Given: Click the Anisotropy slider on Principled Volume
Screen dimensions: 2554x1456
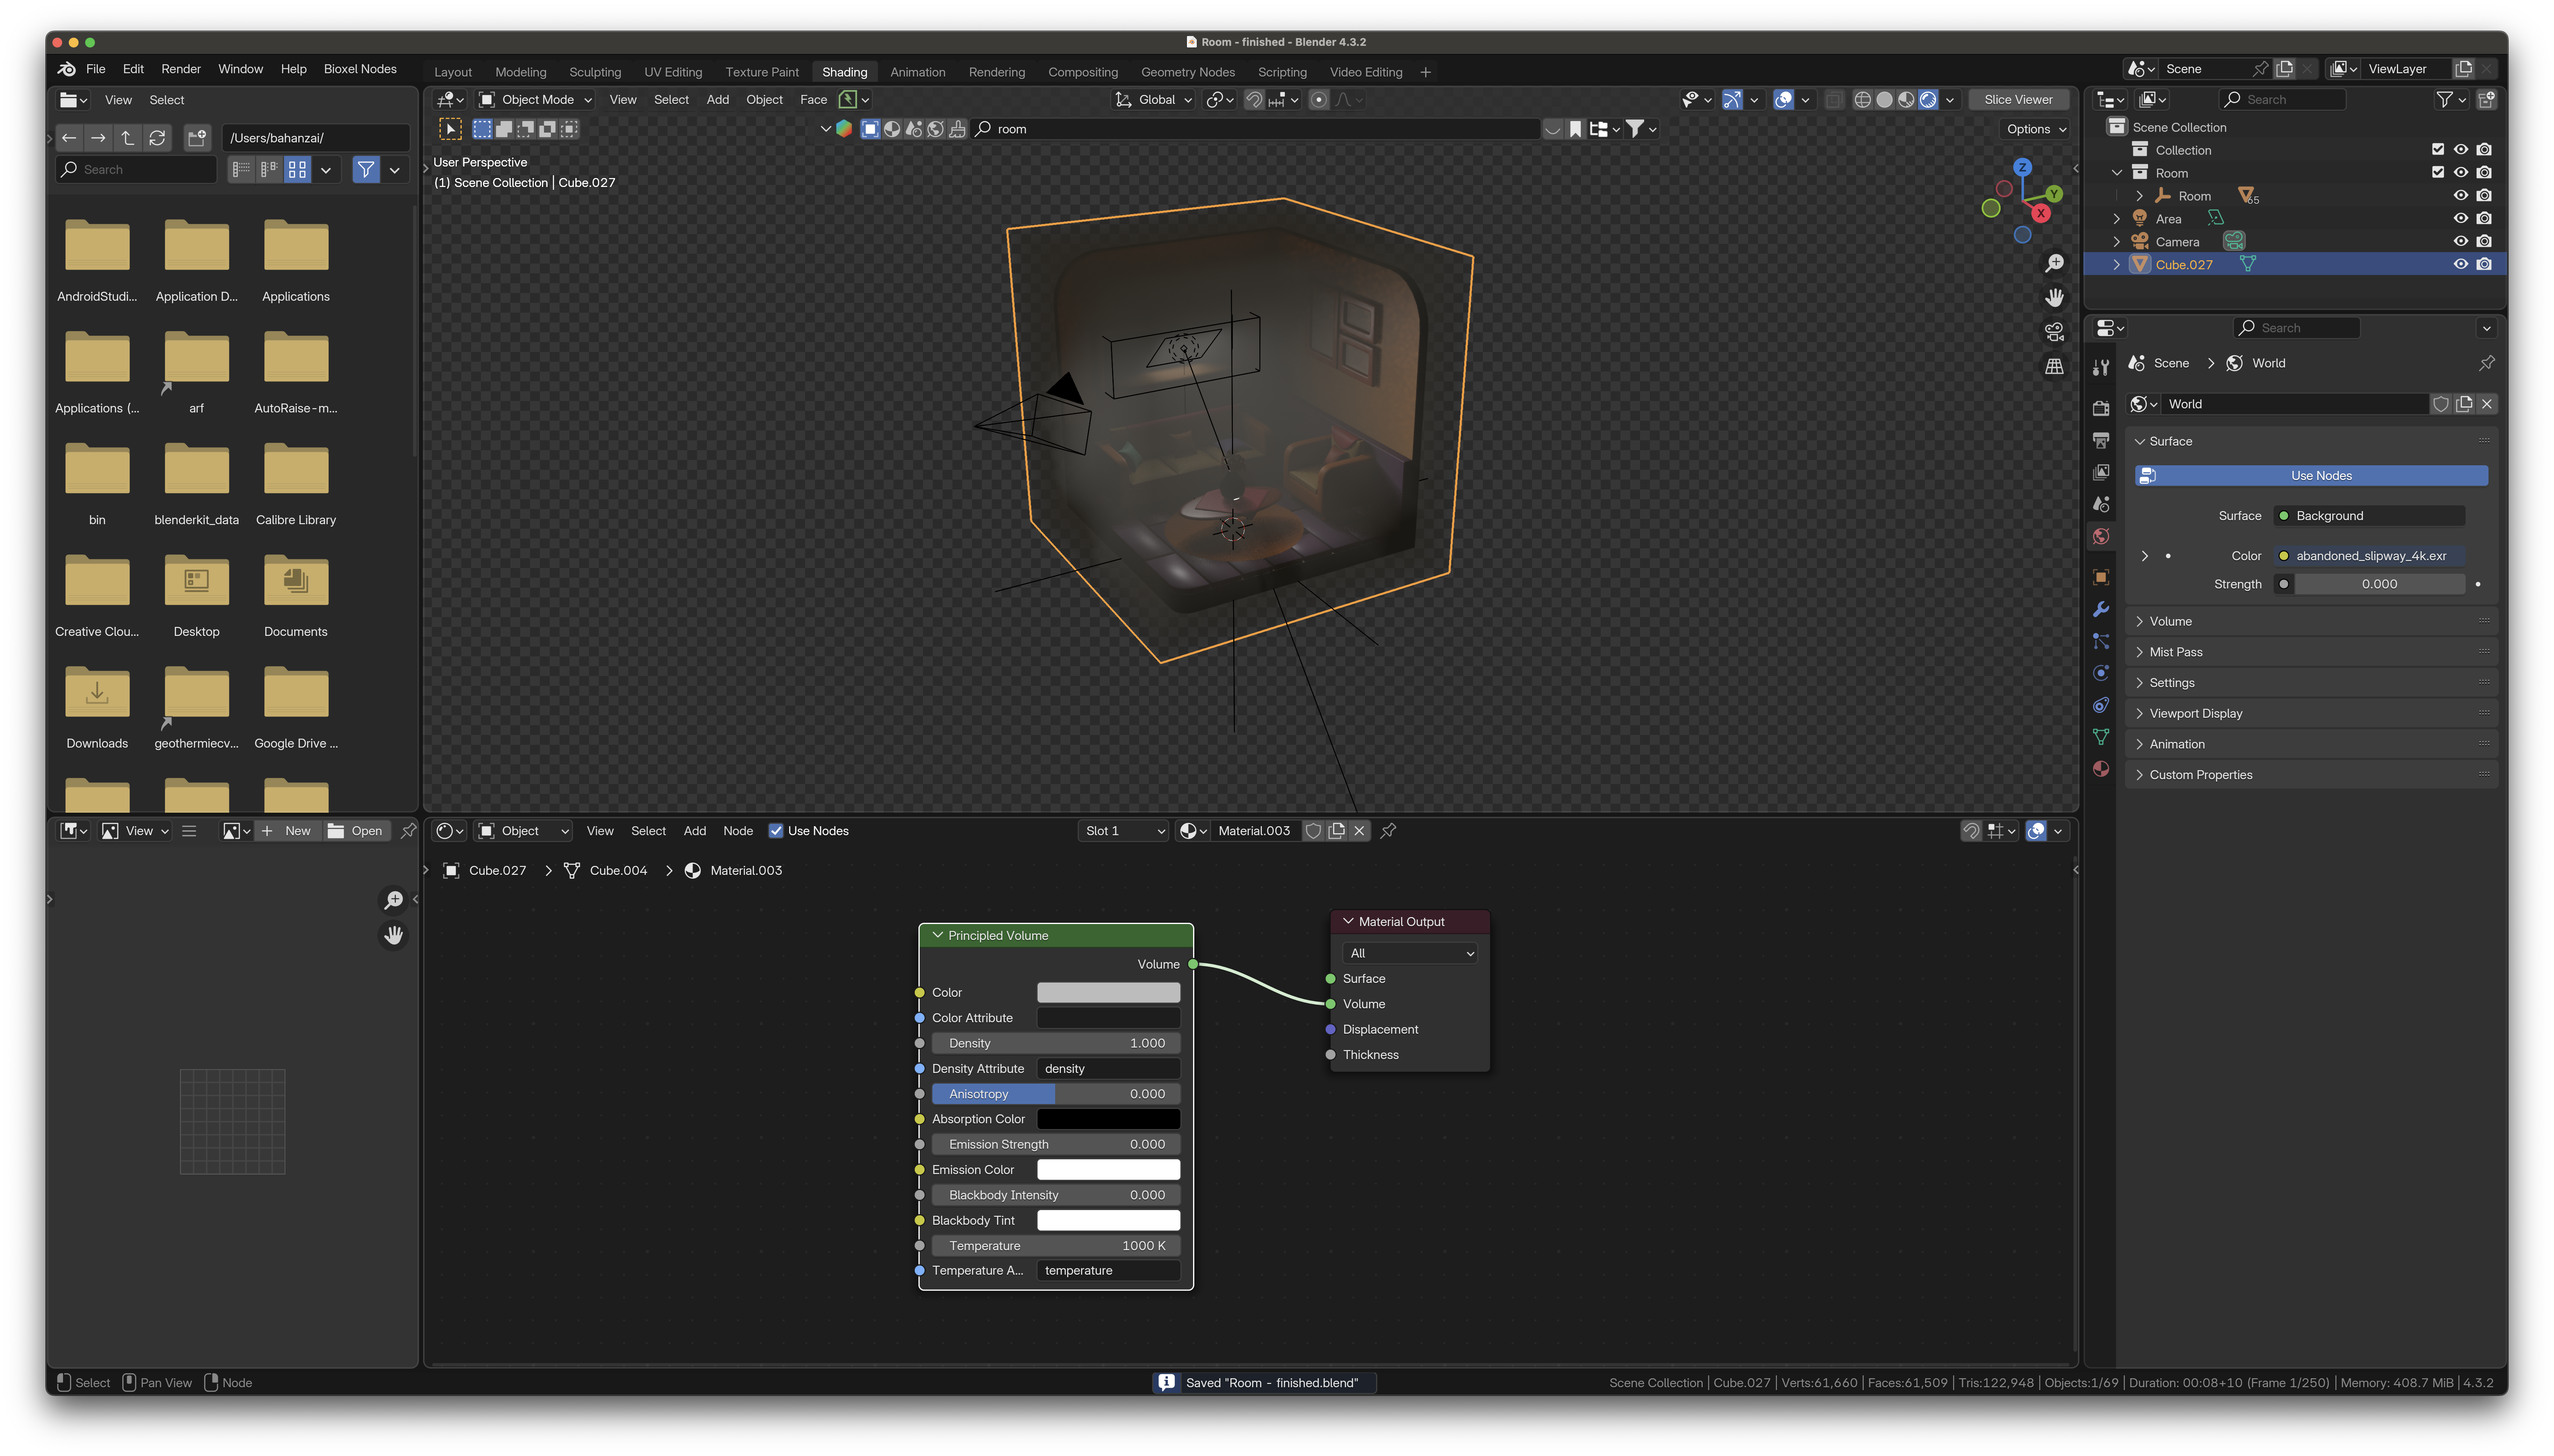Looking at the screenshot, I should point(1056,1094).
